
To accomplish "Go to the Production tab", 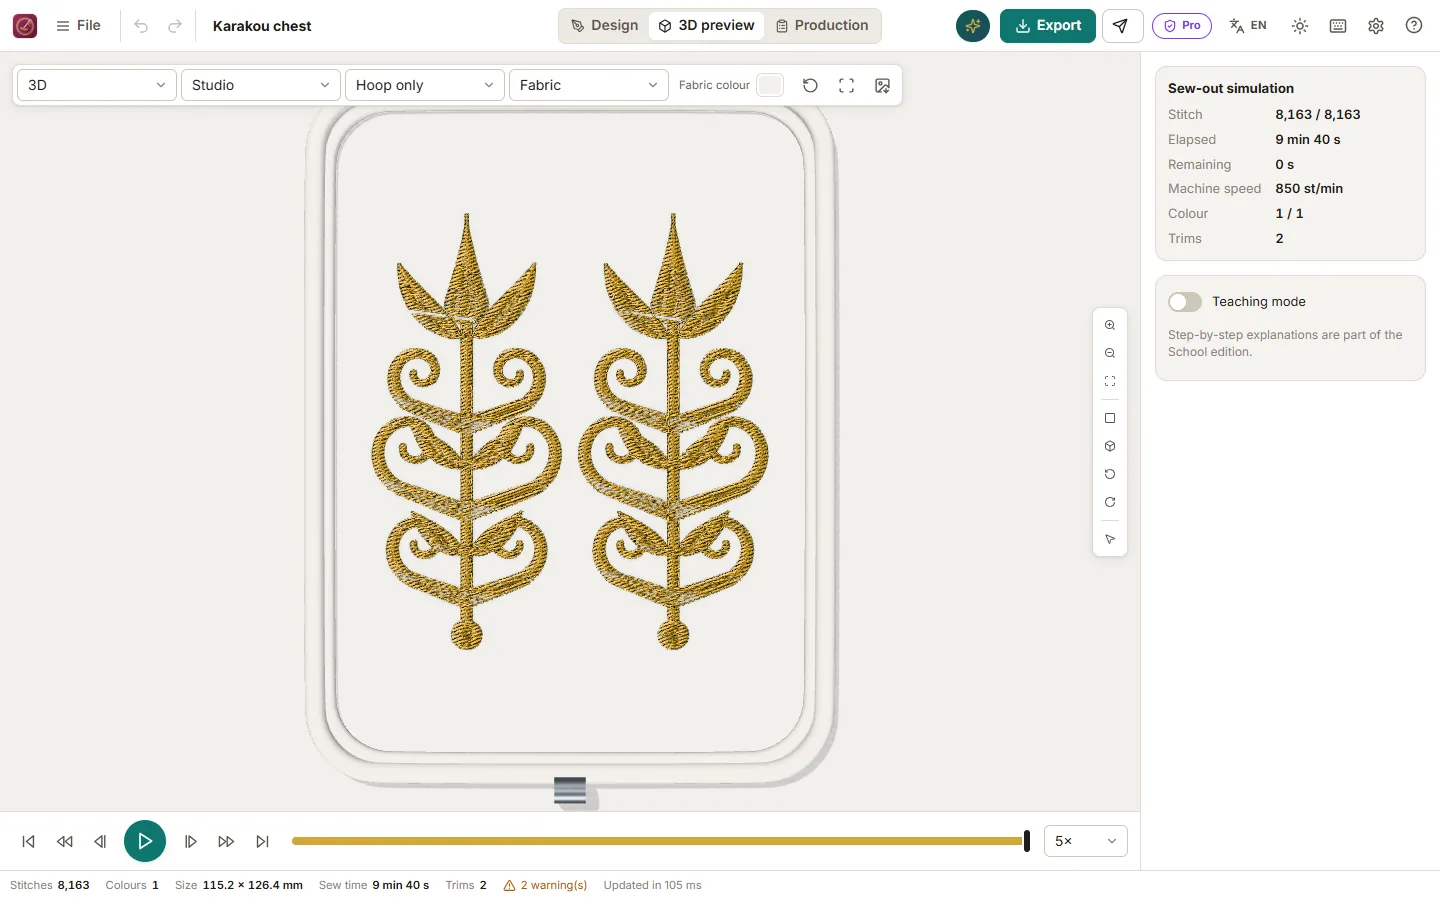I will pos(822,26).
